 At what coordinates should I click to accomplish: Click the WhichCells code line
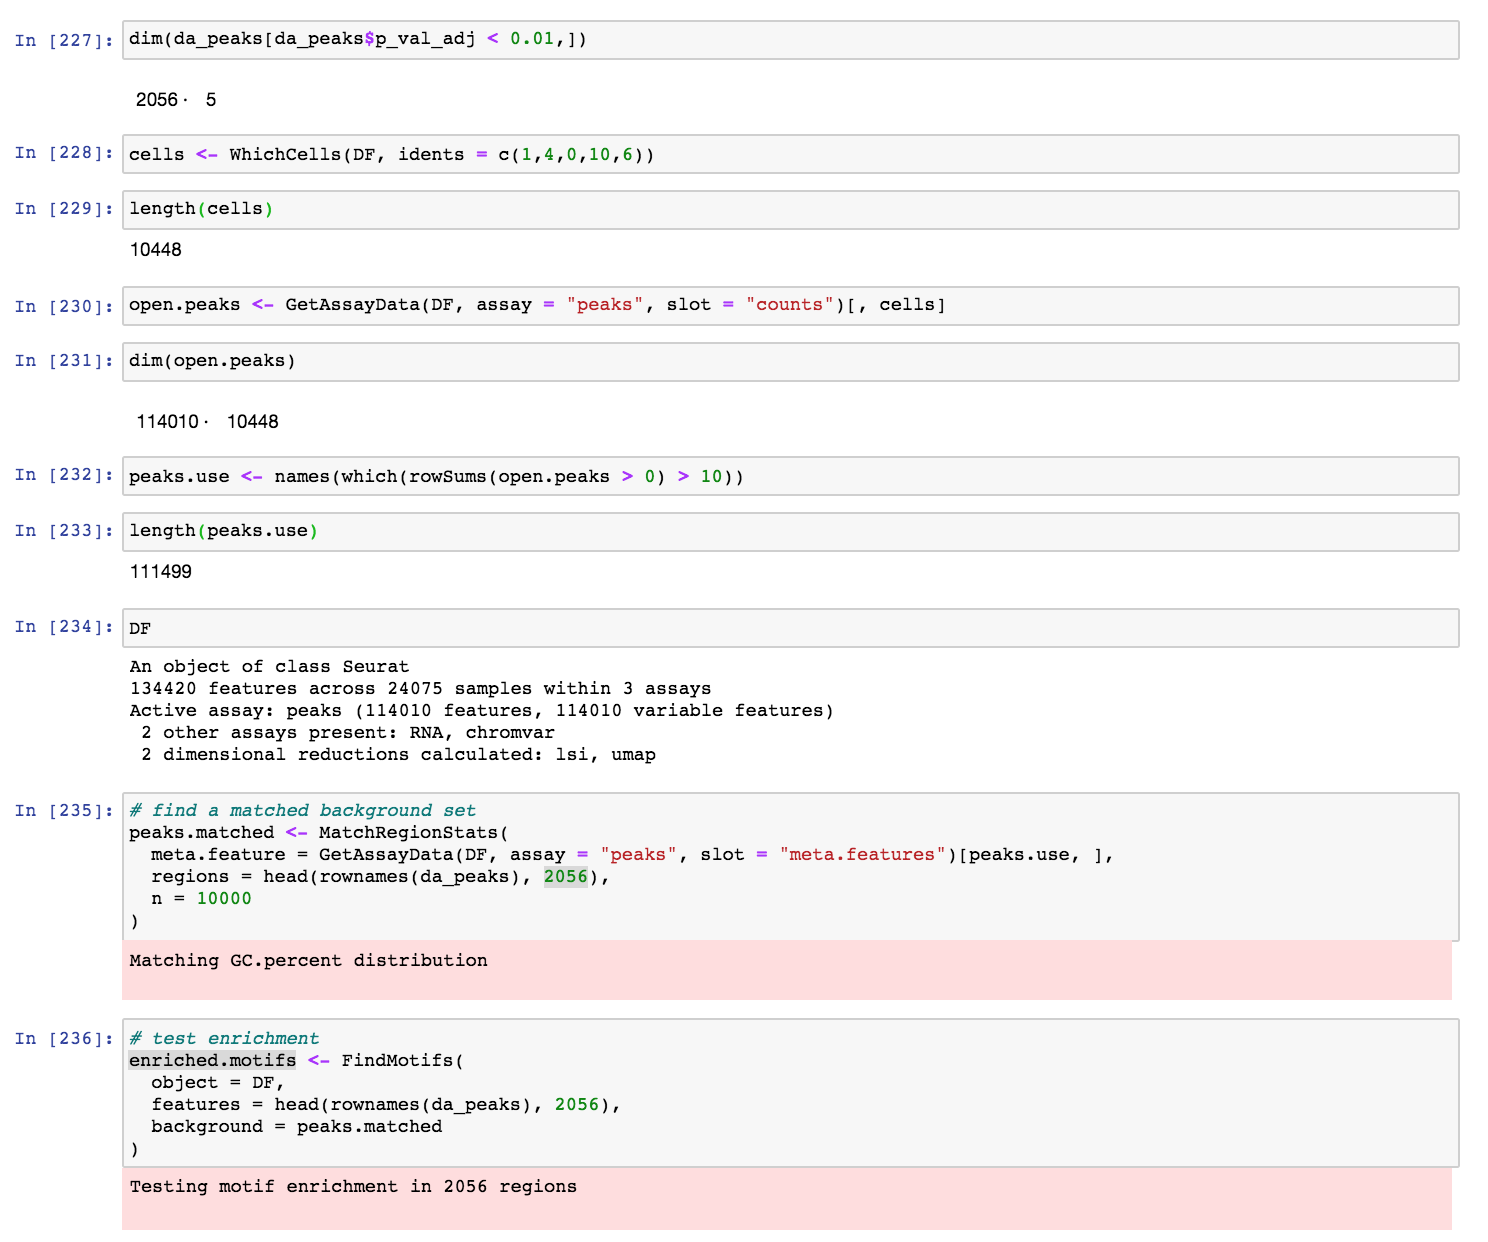point(390,154)
